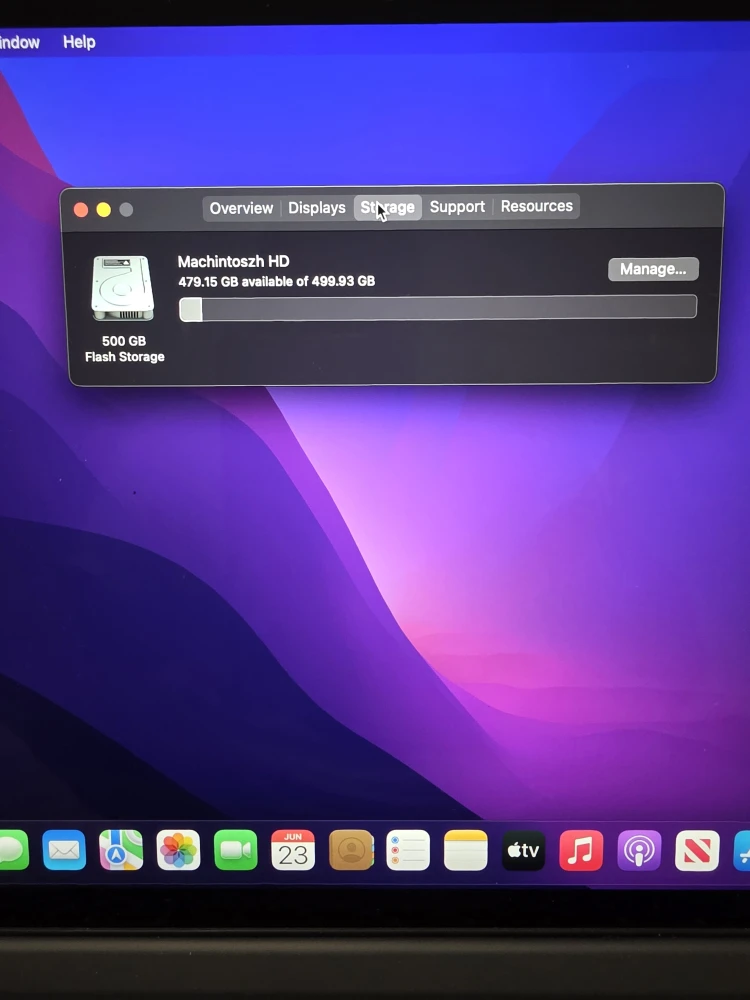Open News app in Dock
750x1000 pixels.
coord(697,850)
